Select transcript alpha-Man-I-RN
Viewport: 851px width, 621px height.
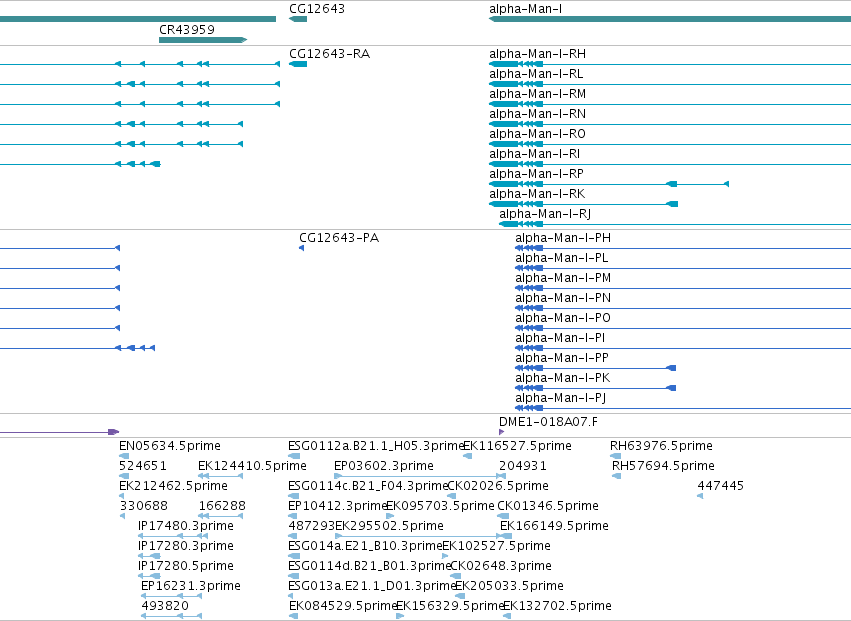537,114
